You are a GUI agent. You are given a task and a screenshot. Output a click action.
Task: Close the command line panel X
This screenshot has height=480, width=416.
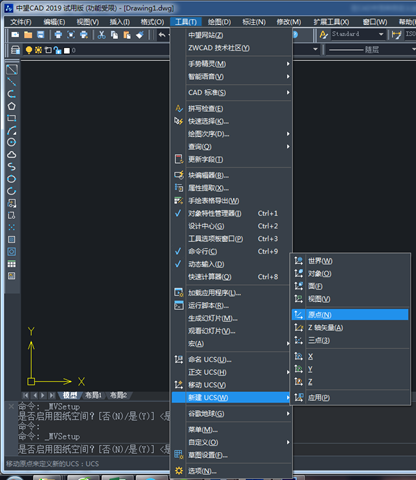(x=11, y=406)
